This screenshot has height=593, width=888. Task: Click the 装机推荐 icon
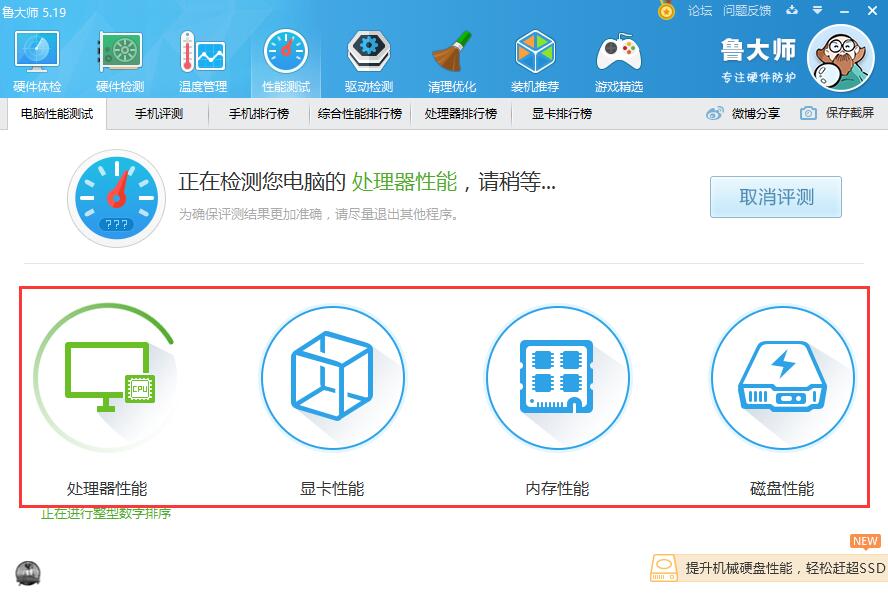(535, 57)
